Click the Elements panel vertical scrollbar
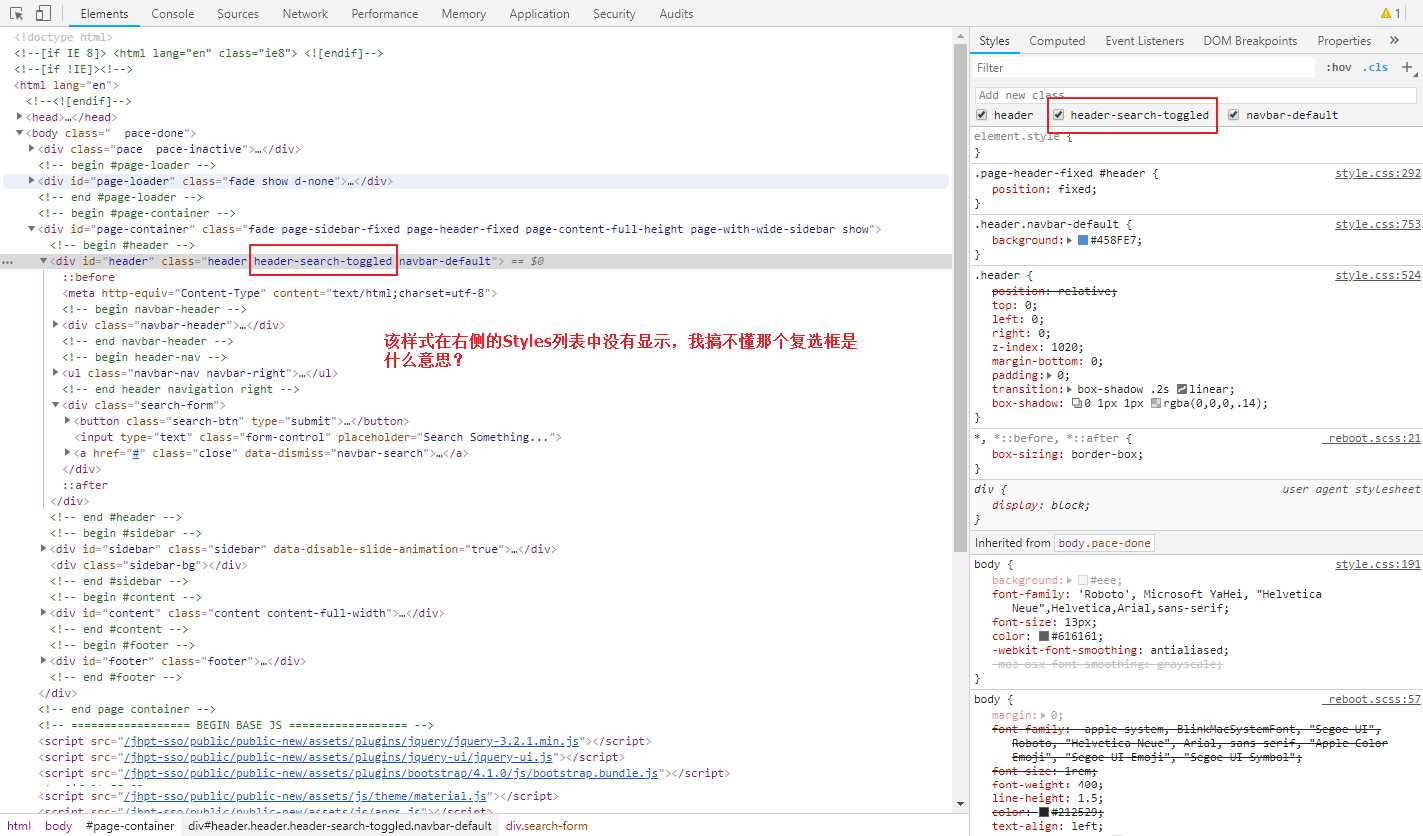Screen dimensions: 1423x836 coord(960,300)
